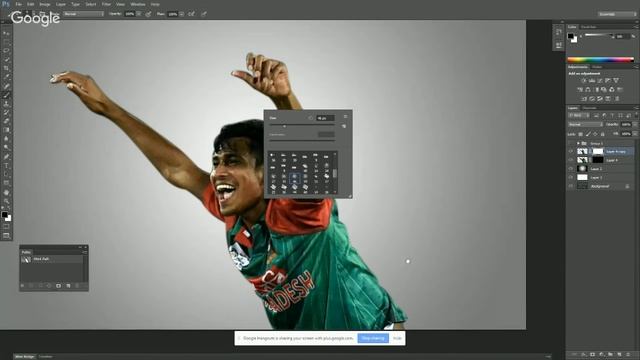This screenshot has height=360, width=640.
Task: Toggle visibility of Layer 2
Action: pos(571,169)
